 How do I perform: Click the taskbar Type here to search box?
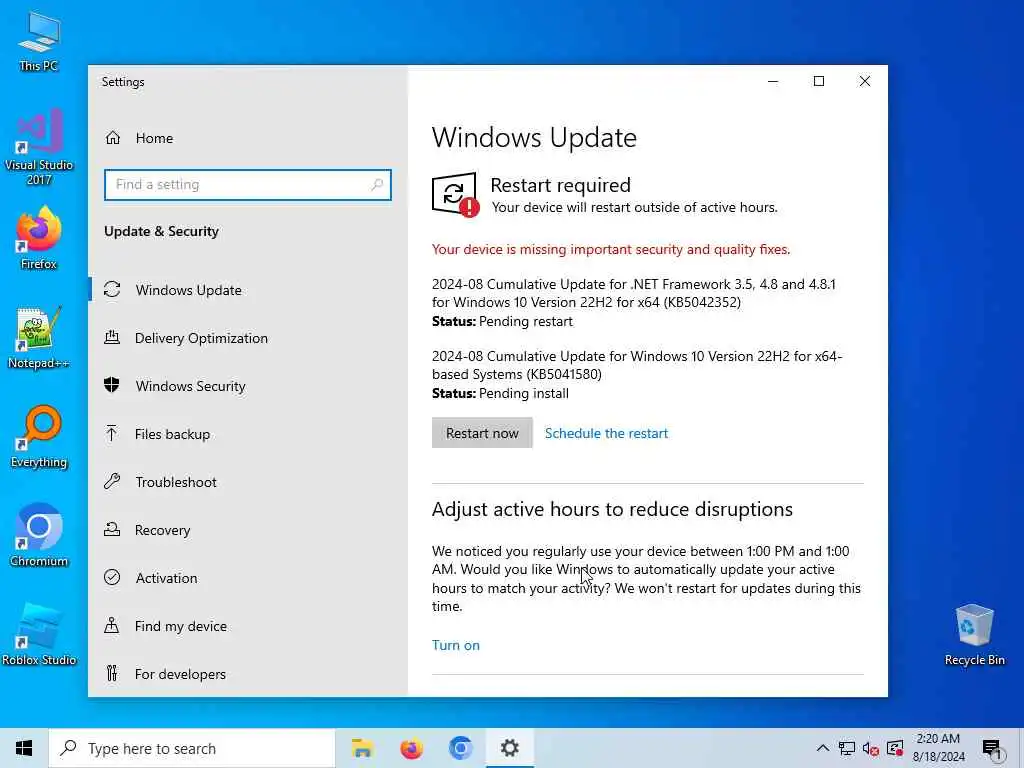pyautogui.click(x=192, y=748)
